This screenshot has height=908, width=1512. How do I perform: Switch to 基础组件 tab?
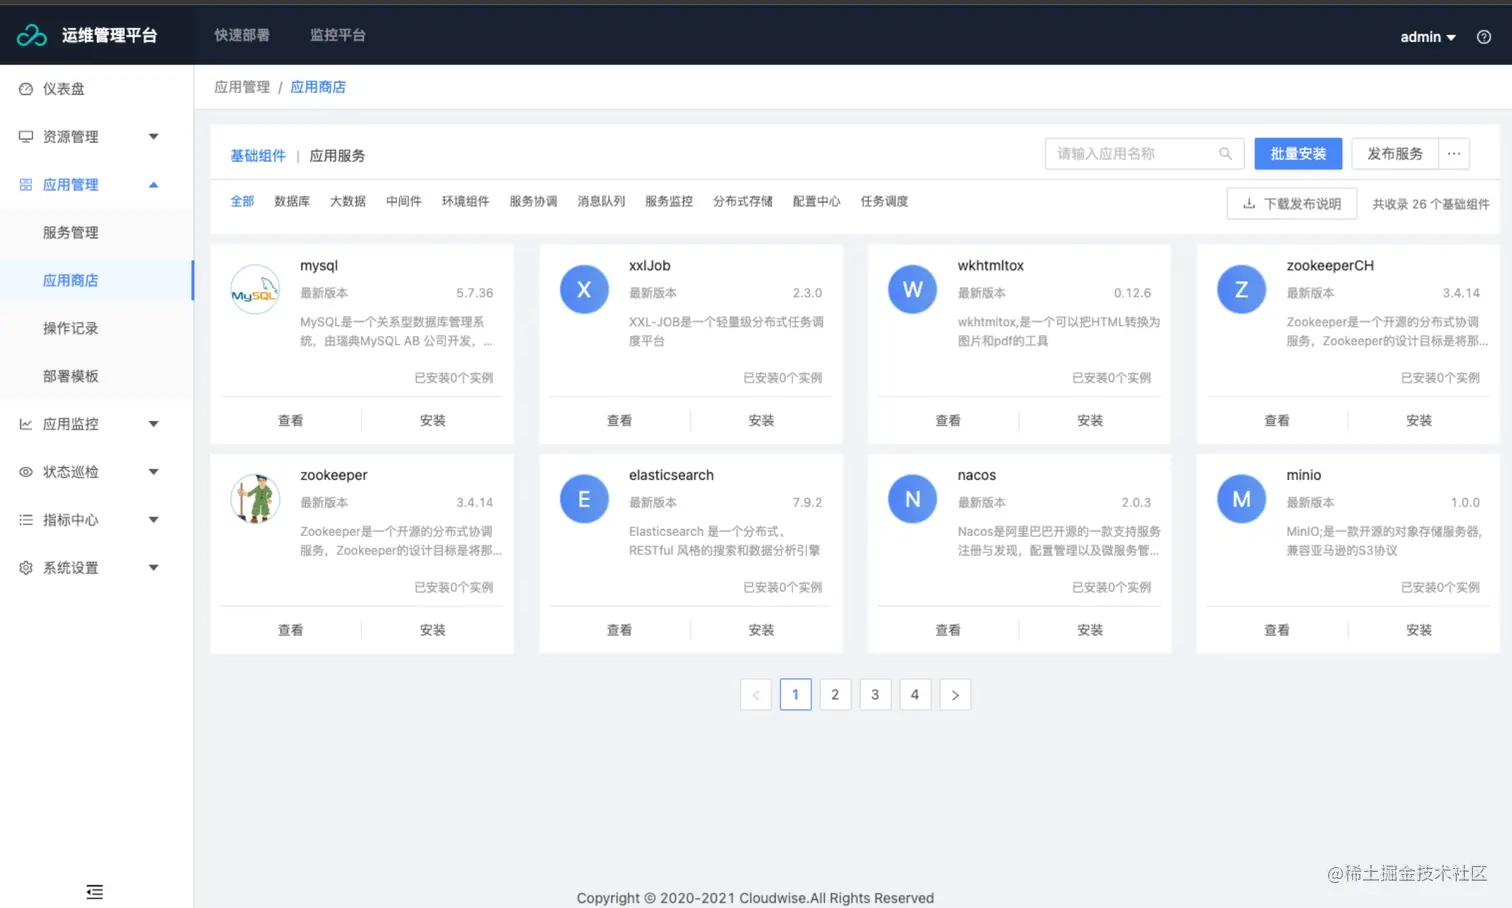point(258,156)
